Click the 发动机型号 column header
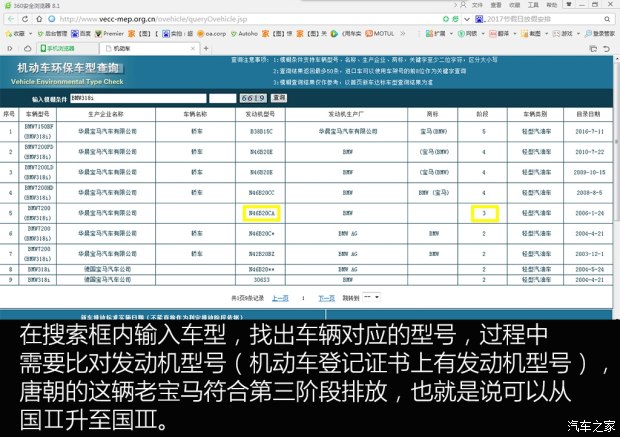The width and height of the screenshot is (620, 437). [x=260, y=114]
